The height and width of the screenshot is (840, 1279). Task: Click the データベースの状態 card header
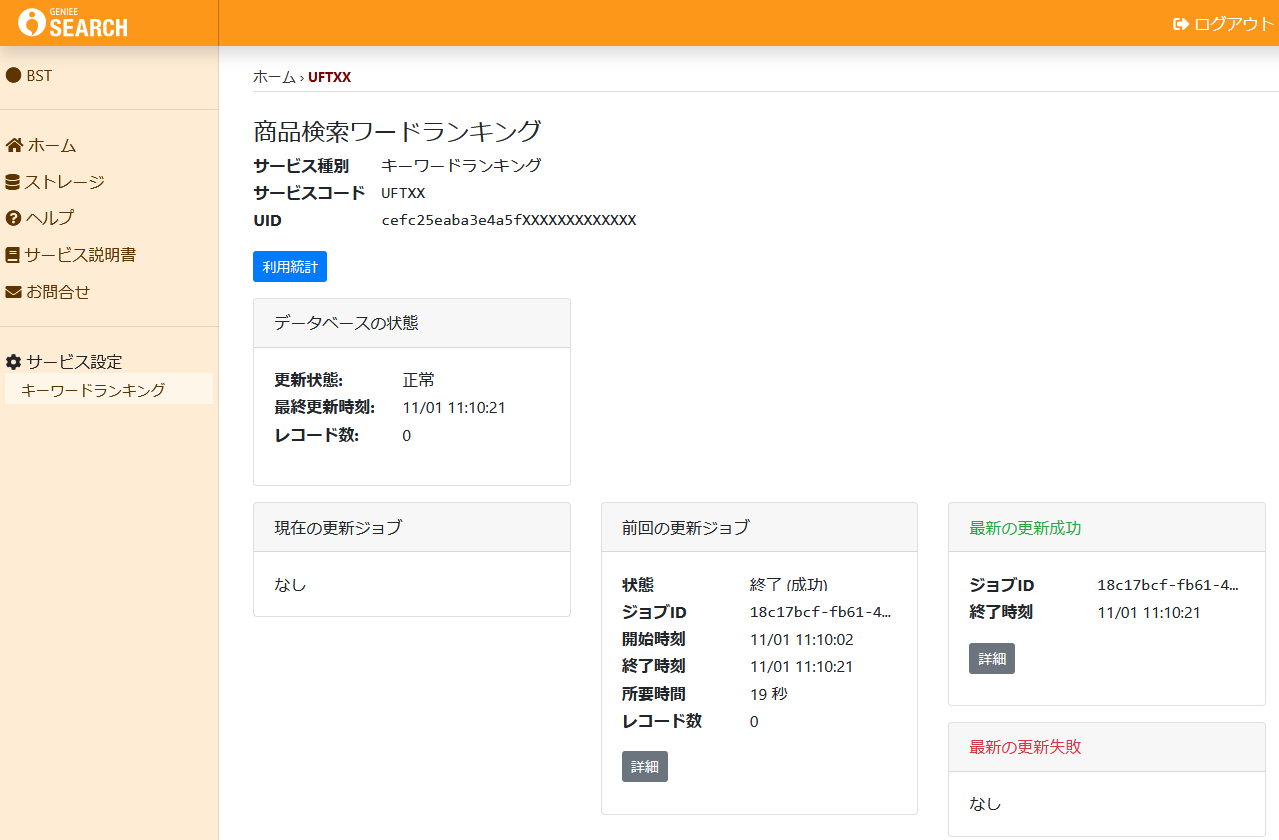coord(412,323)
